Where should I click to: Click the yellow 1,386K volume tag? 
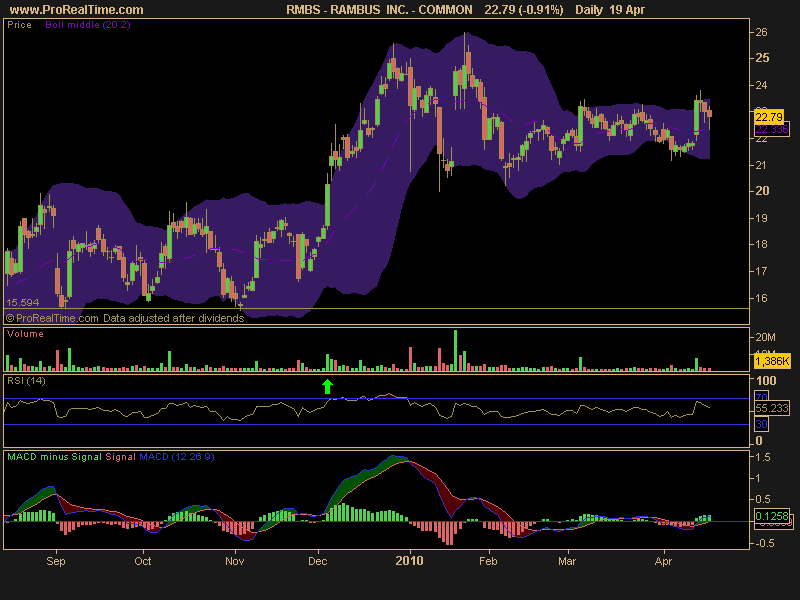pyautogui.click(x=772, y=361)
